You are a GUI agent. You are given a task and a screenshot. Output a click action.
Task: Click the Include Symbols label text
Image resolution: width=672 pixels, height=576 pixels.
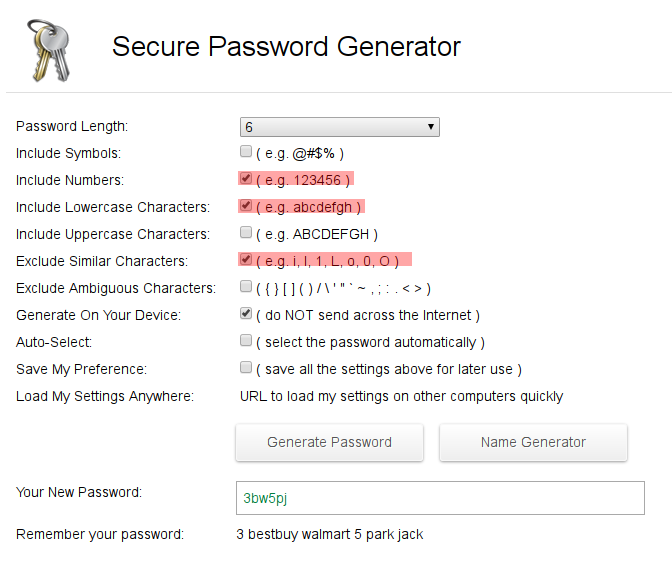pyautogui.click(x=69, y=153)
